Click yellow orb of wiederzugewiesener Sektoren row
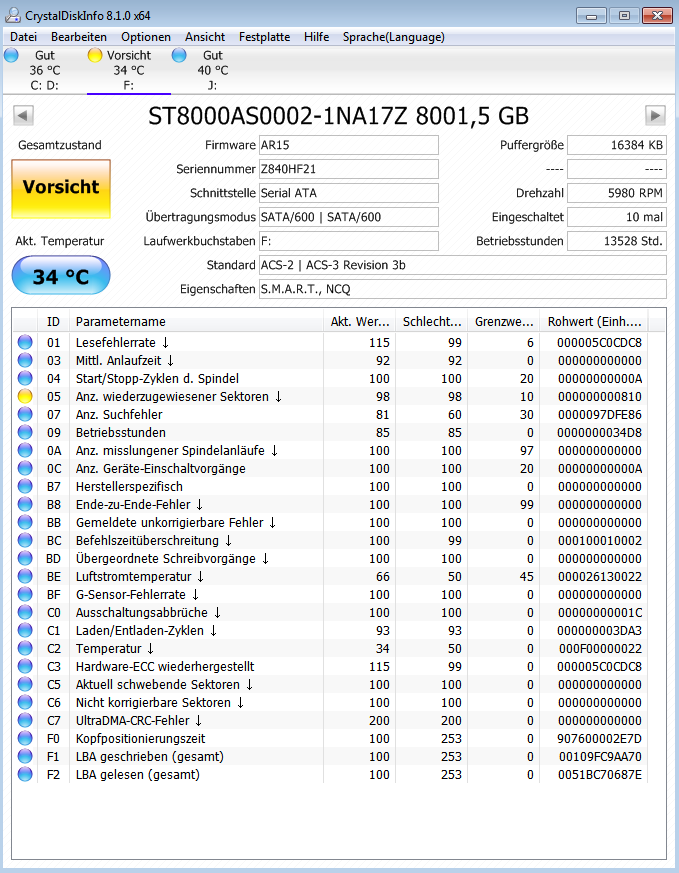Viewport: 679px width, 873px height. click(25, 396)
